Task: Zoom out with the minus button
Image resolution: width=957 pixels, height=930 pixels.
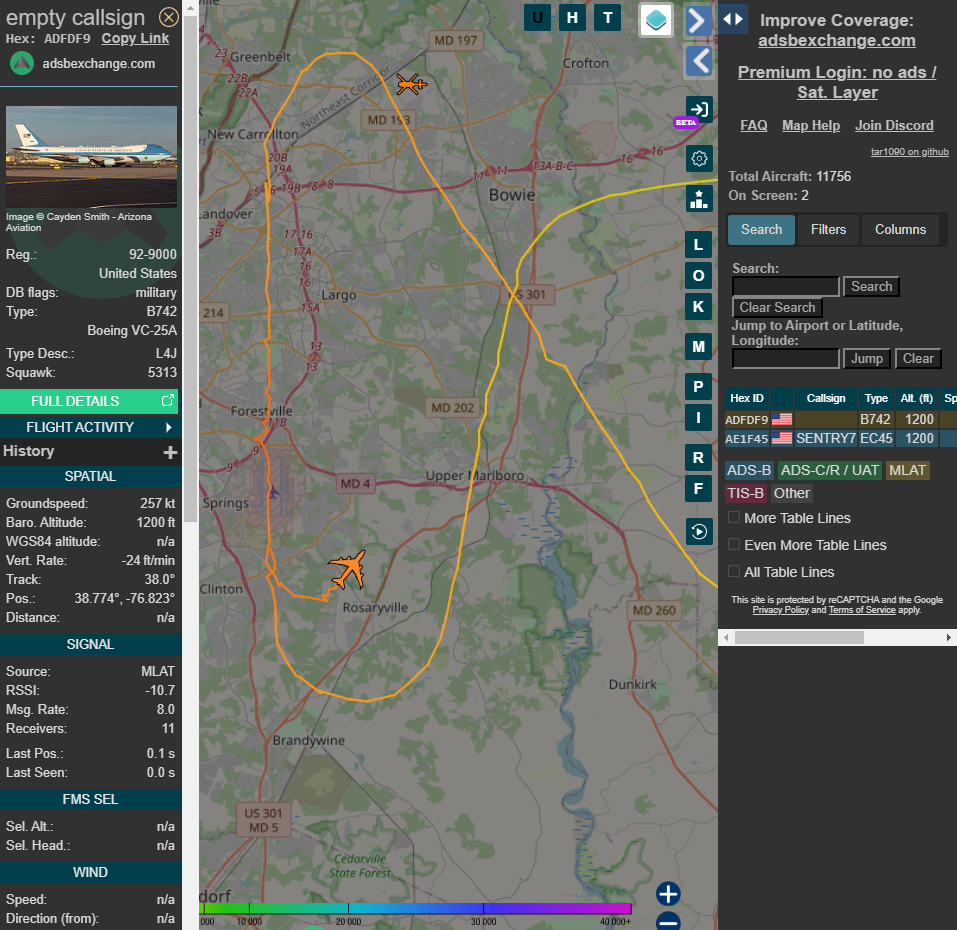Action: (x=668, y=921)
